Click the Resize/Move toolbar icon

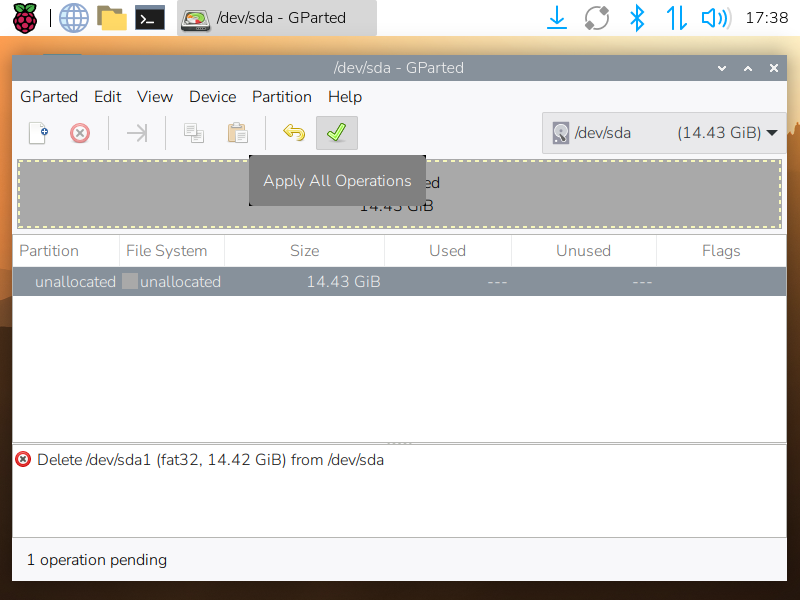pyautogui.click(x=137, y=133)
